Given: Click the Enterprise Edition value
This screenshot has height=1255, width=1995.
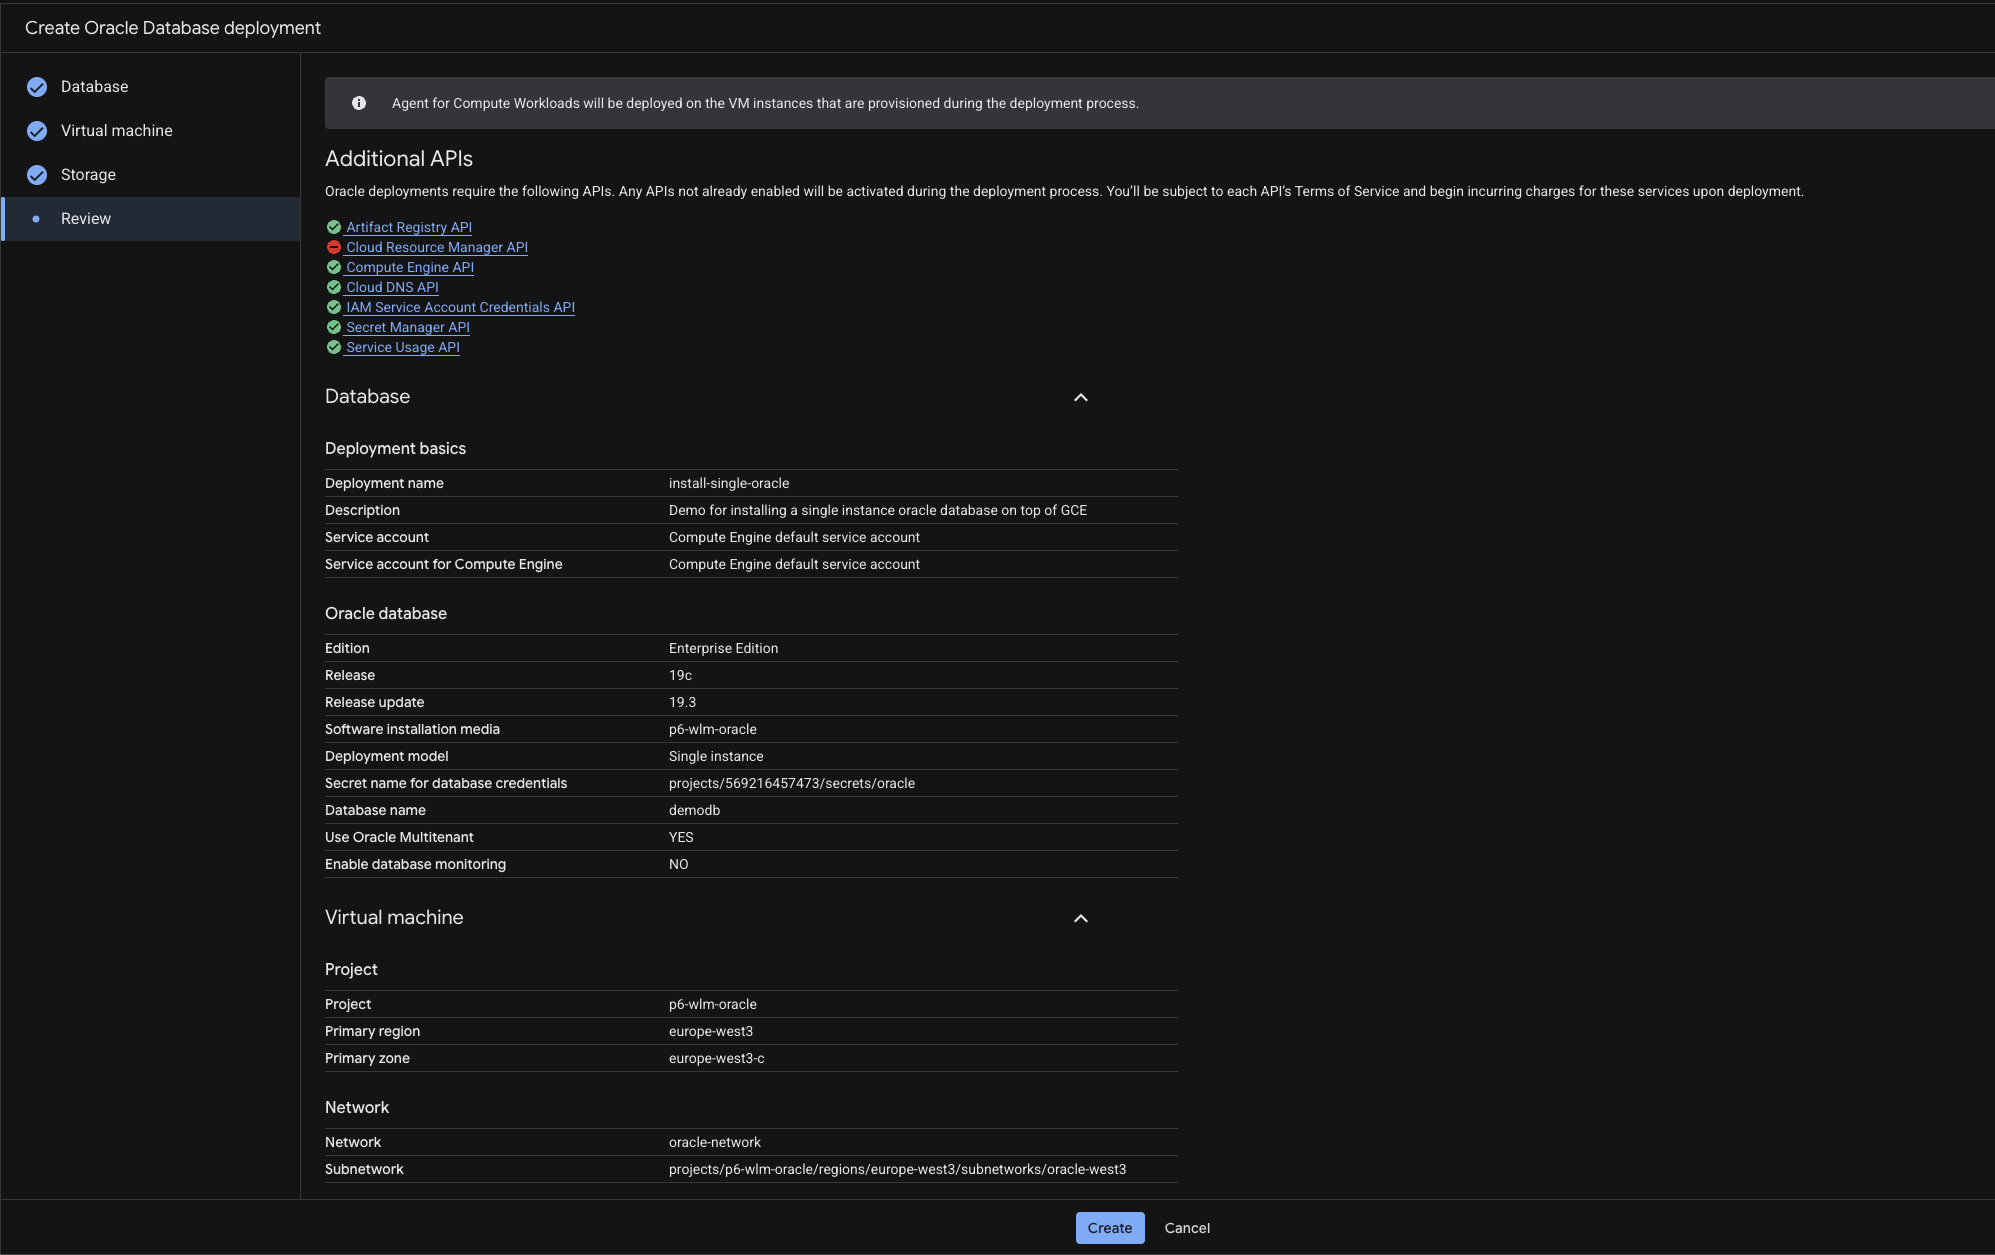Looking at the screenshot, I should (x=723, y=648).
